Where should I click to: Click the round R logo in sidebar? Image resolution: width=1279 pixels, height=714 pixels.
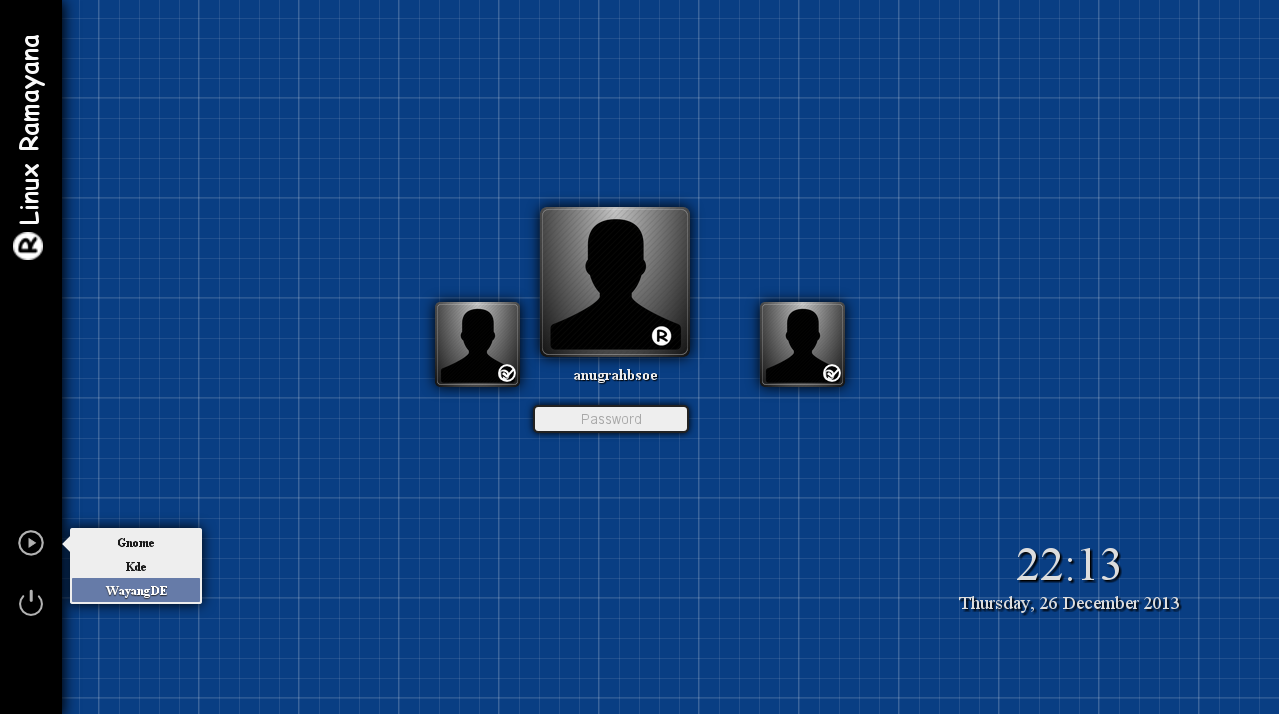click(28, 246)
